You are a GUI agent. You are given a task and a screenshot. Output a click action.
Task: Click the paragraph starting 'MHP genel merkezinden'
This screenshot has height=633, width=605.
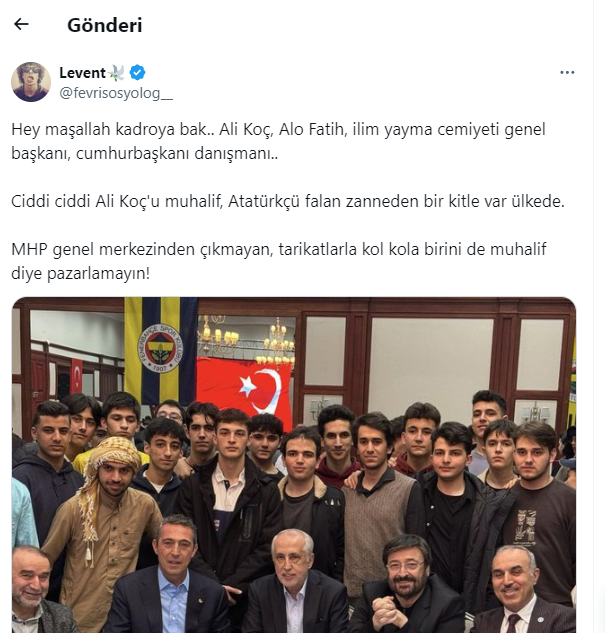(279, 261)
